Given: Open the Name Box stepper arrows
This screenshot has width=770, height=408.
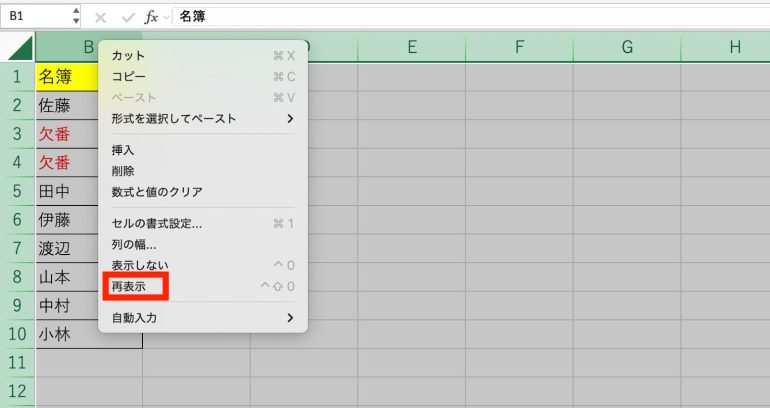Looking at the screenshot, I should click(76, 17).
